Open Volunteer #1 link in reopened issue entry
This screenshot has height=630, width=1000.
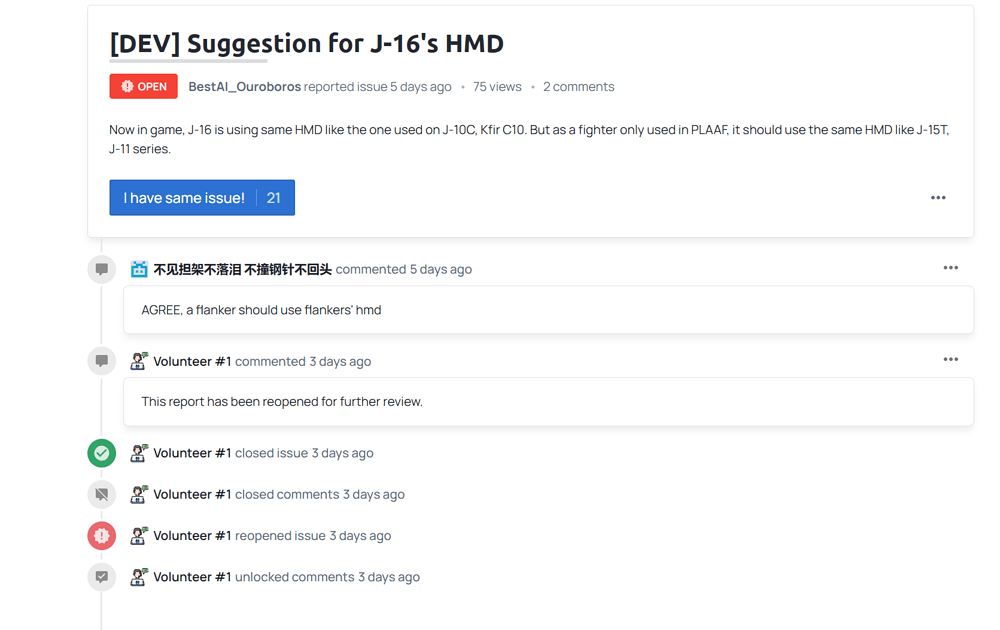click(192, 536)
